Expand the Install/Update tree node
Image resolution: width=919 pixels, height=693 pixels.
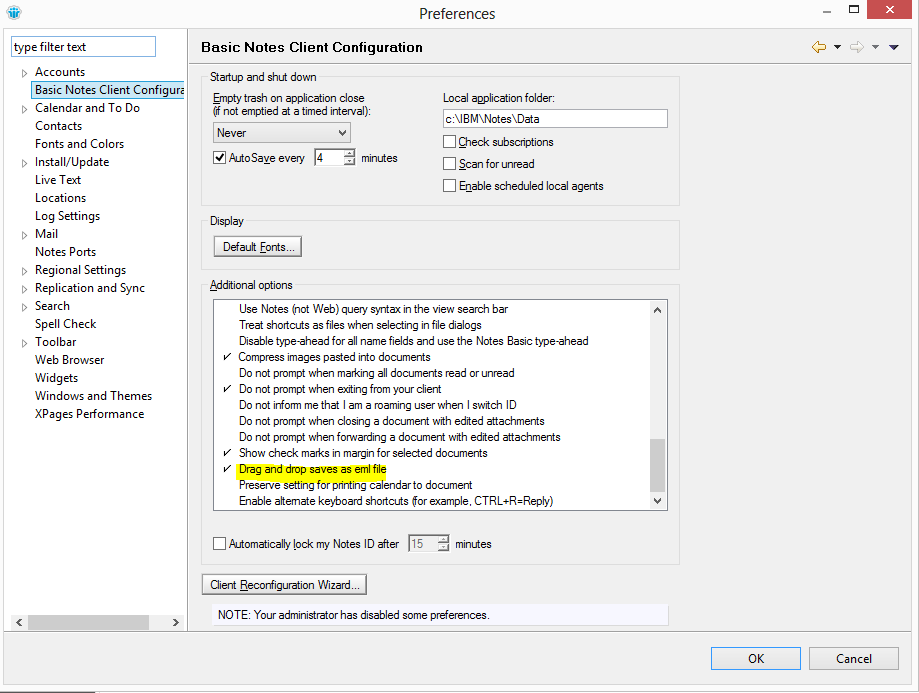click(24, 163)
